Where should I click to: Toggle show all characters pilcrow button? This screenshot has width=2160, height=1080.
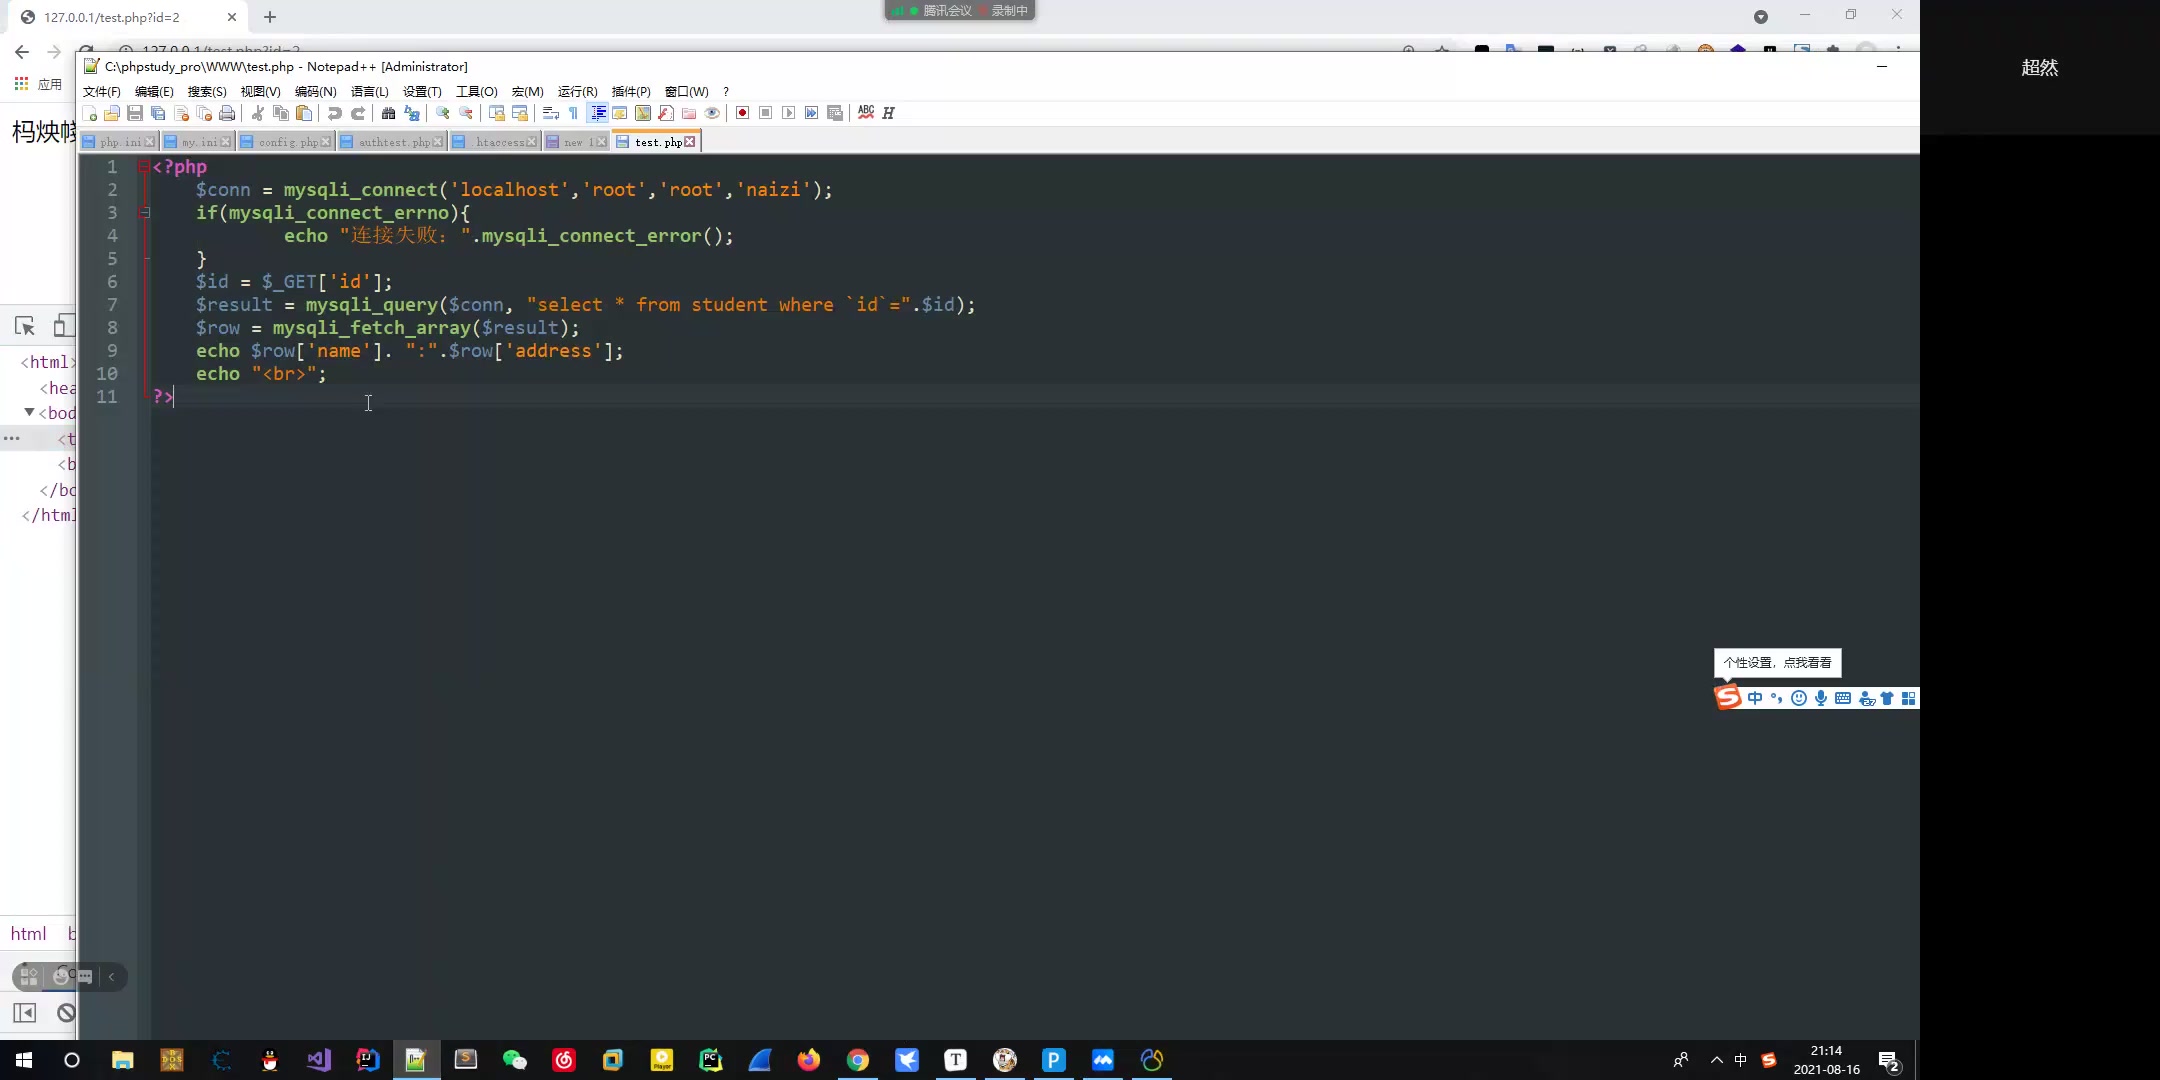[573, 113]
